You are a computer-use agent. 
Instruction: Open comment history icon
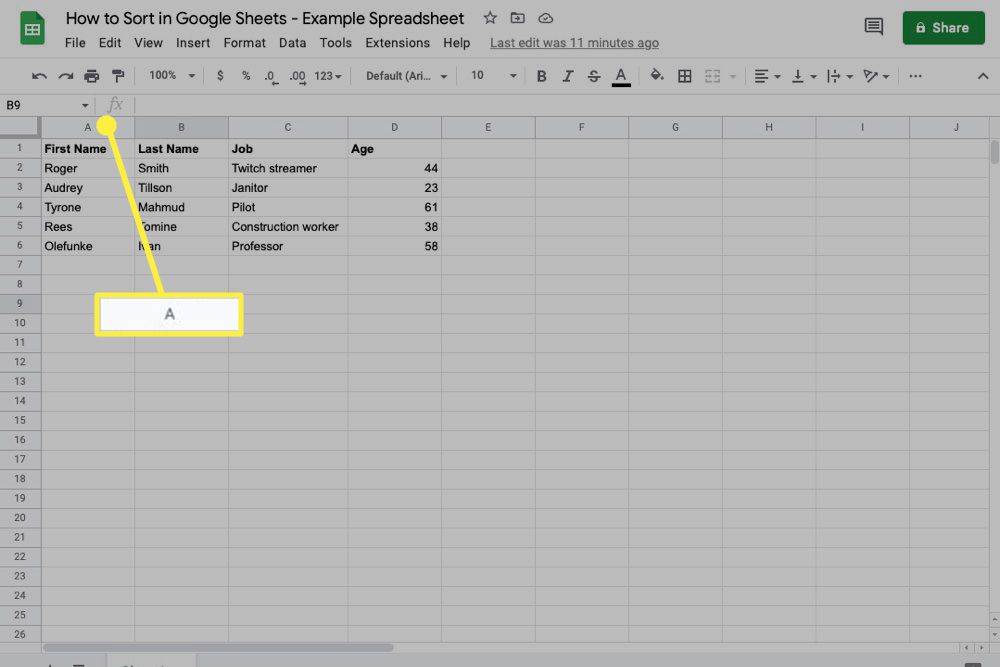[874, 27]
